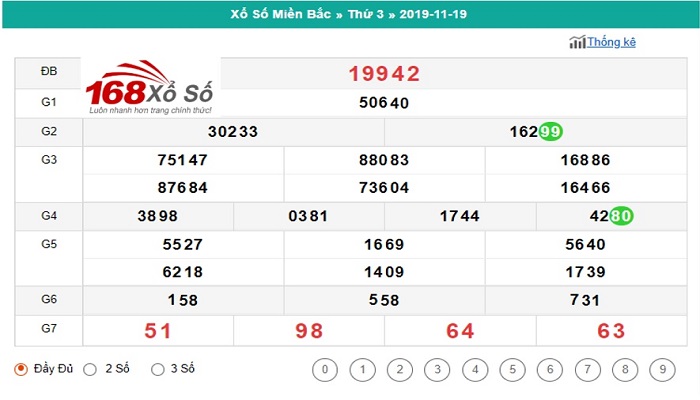700x400 pixels.
Task: Click G7 result number 51
Action: [x=158, y=331]
